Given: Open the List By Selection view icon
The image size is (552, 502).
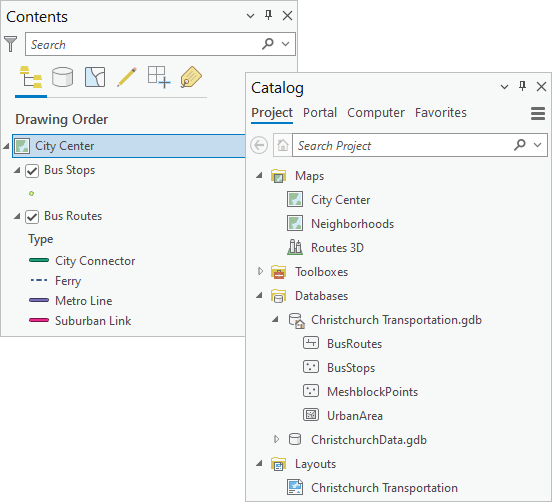Looking at the screenshot, I should pos(95,77).
